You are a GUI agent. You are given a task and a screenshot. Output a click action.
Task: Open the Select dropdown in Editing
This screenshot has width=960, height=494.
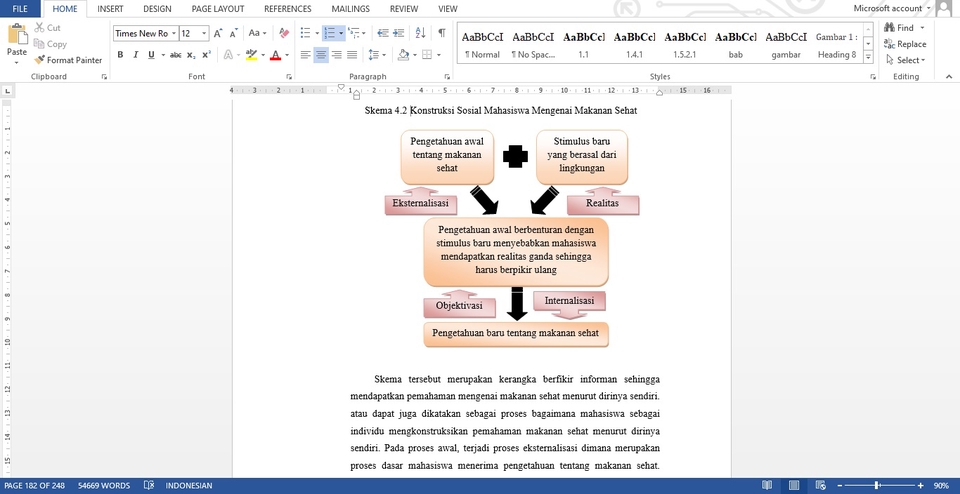pos(906,60)
